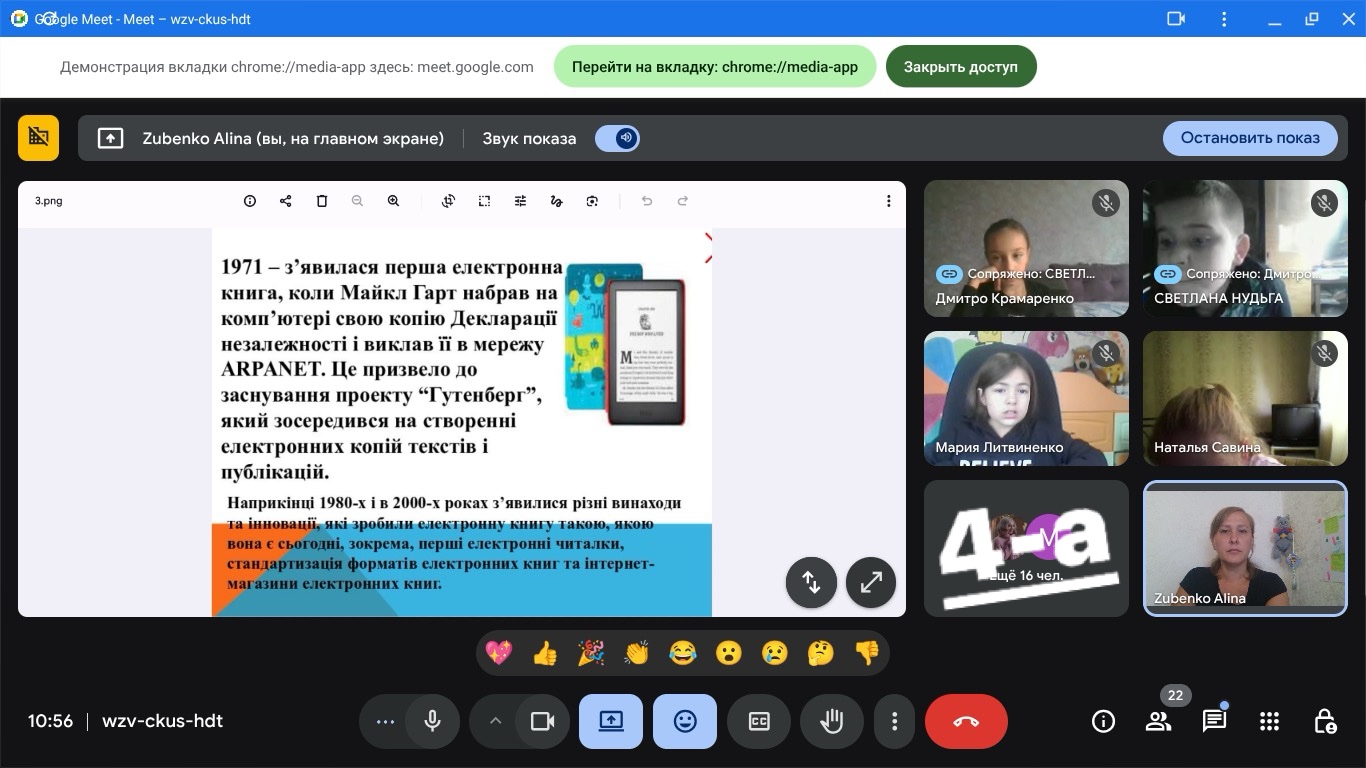1366x768 pixels.
Task: Toggle the presentation audio switch
Action: point(617,138)
